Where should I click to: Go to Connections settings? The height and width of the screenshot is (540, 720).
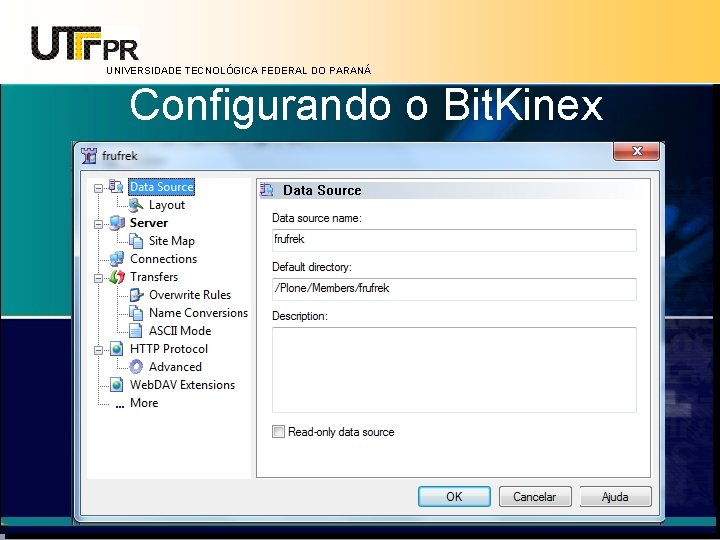pos(163,259)
